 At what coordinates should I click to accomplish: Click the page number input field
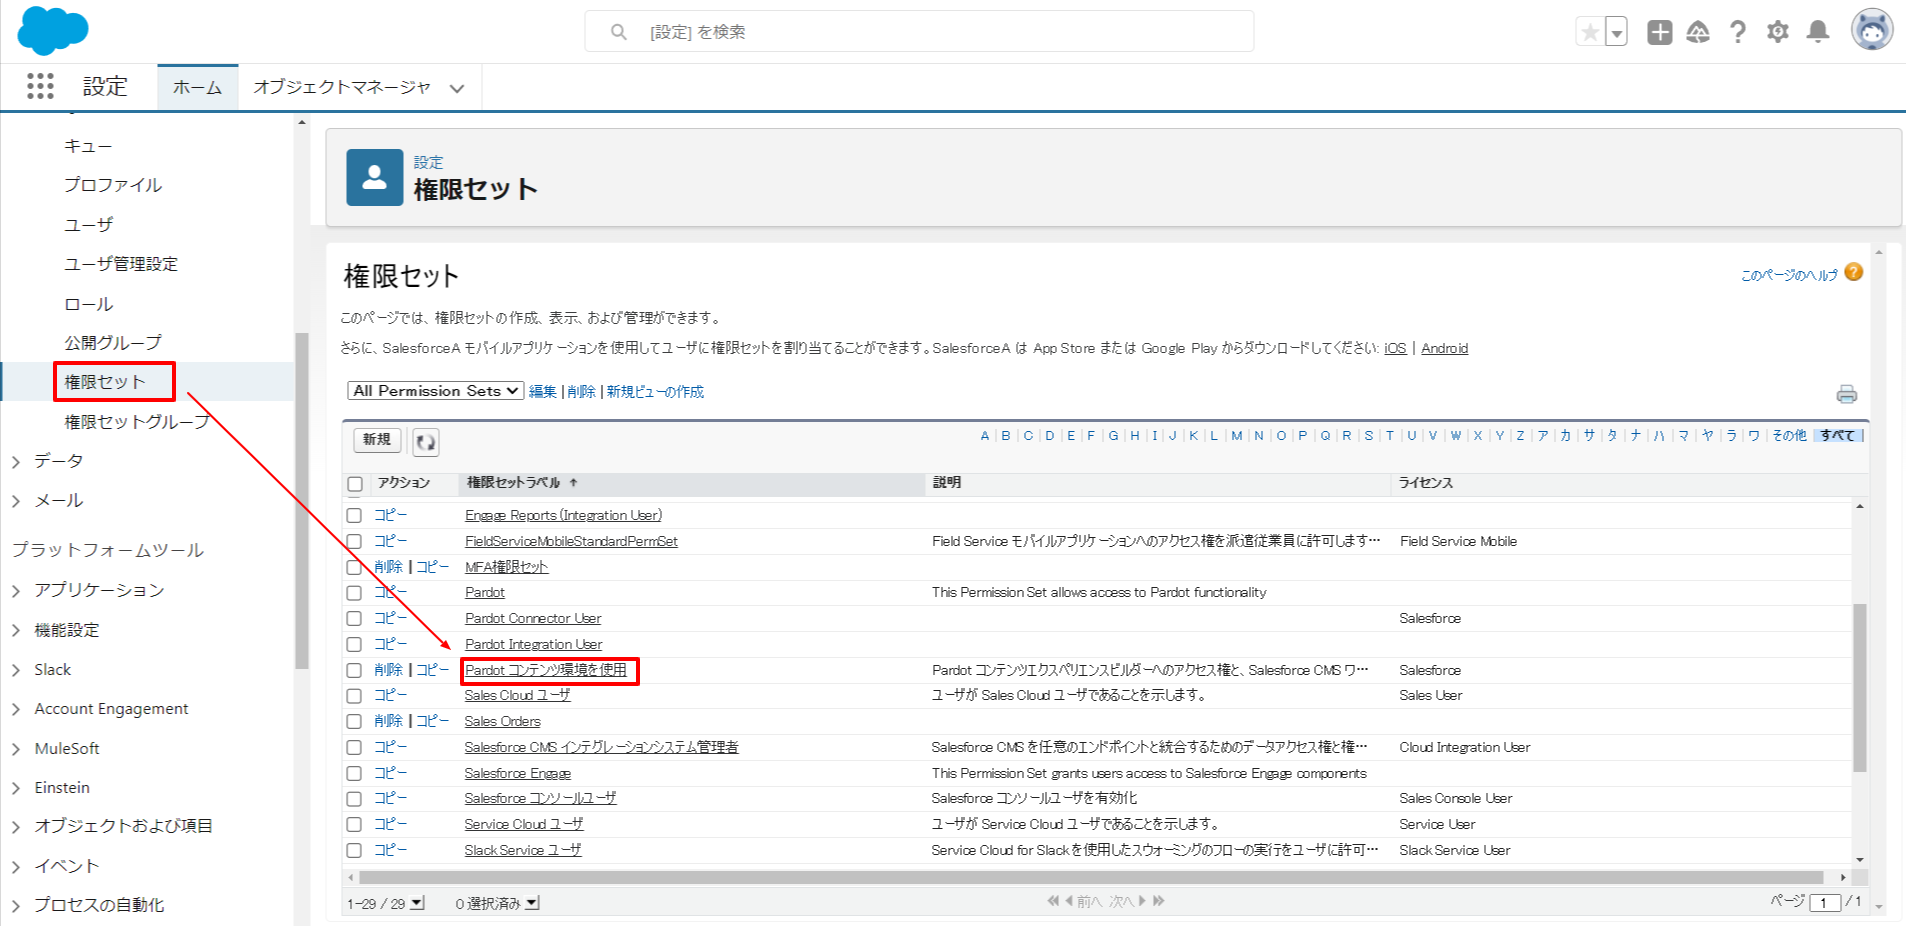tap(1825, 903)
